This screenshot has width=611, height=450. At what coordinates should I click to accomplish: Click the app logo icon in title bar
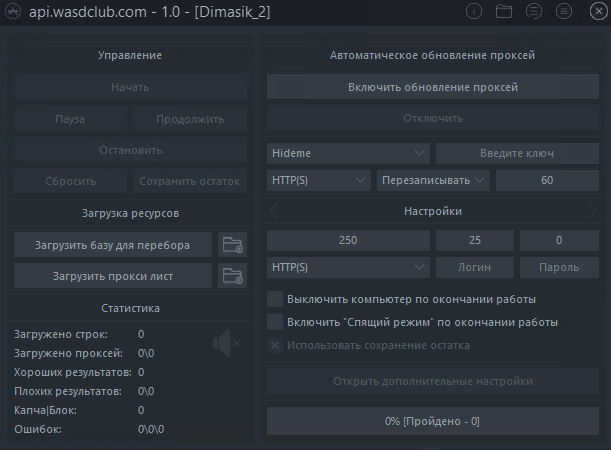(12, 12)
